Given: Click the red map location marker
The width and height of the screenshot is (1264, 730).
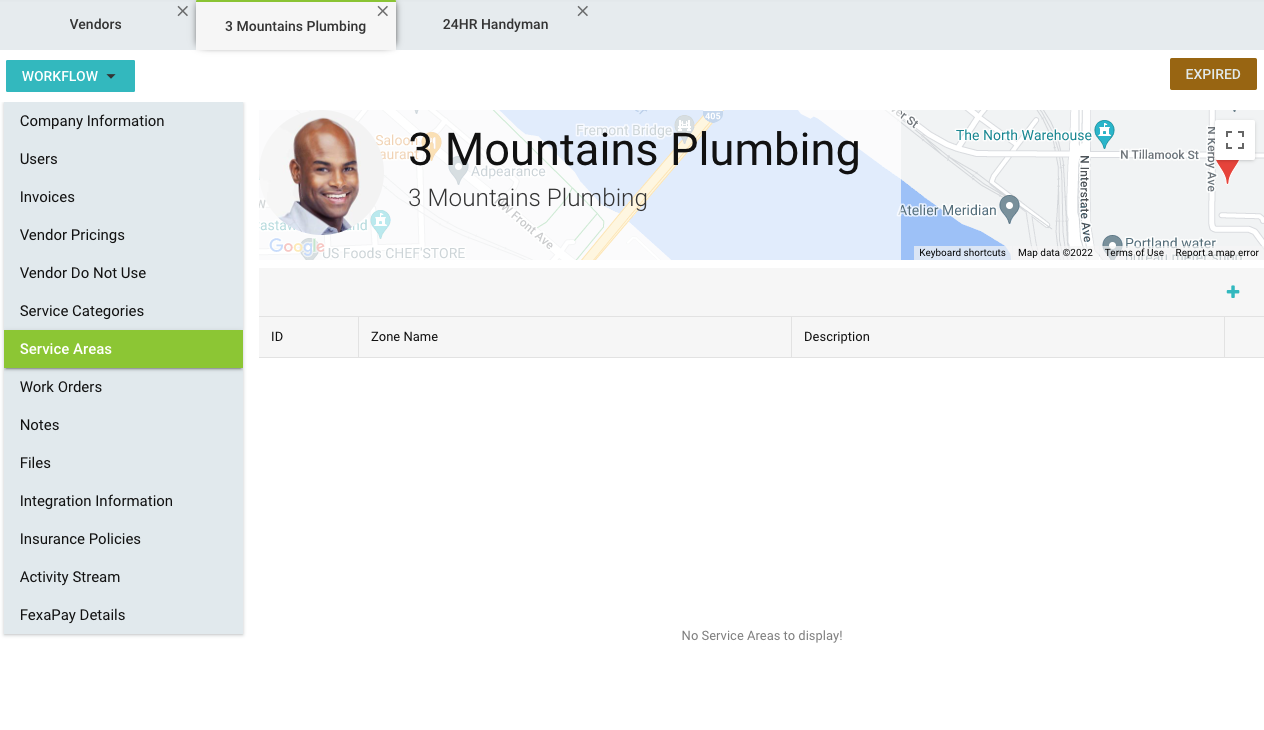Looking at the screenshot, I should point(1227,170).
